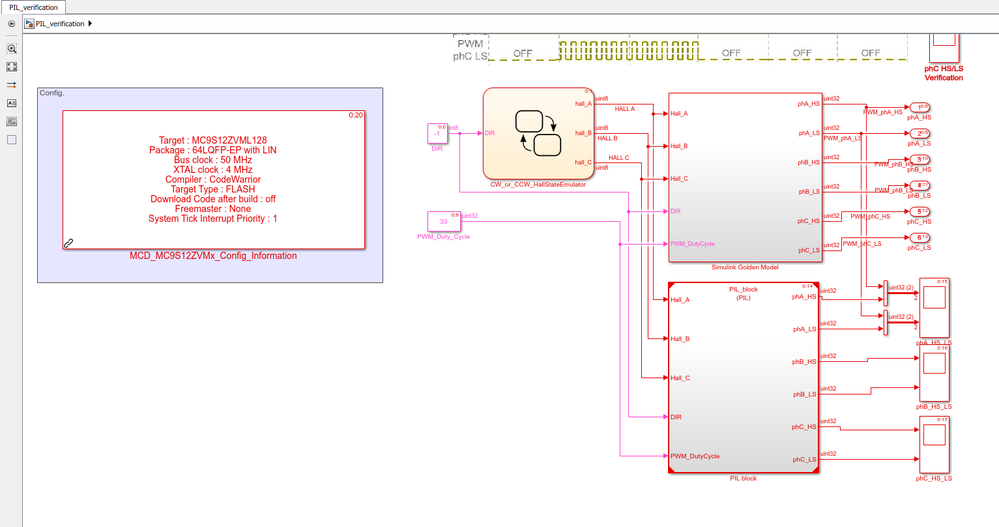This screenshot has height=527, width=999.
Task: Select outport 3 phB_HS
Action: tap(919, 159)
